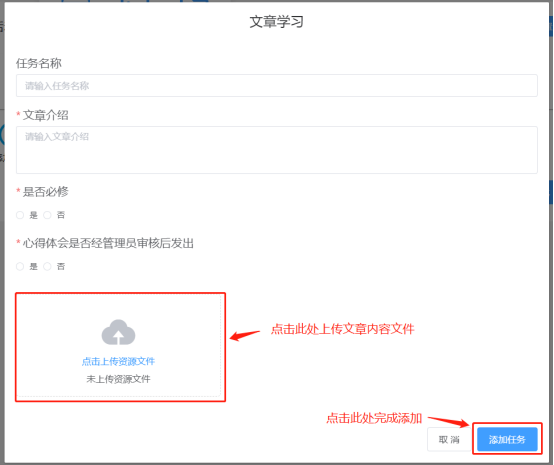The image size is (554, 465).
Task: Focus the 任务名称 input field
Action: point(277,86)
